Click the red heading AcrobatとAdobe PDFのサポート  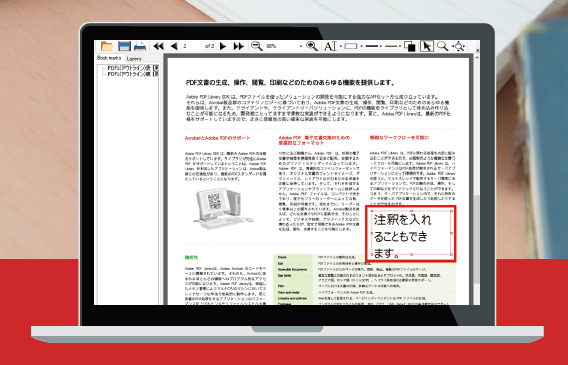point(218,138)
